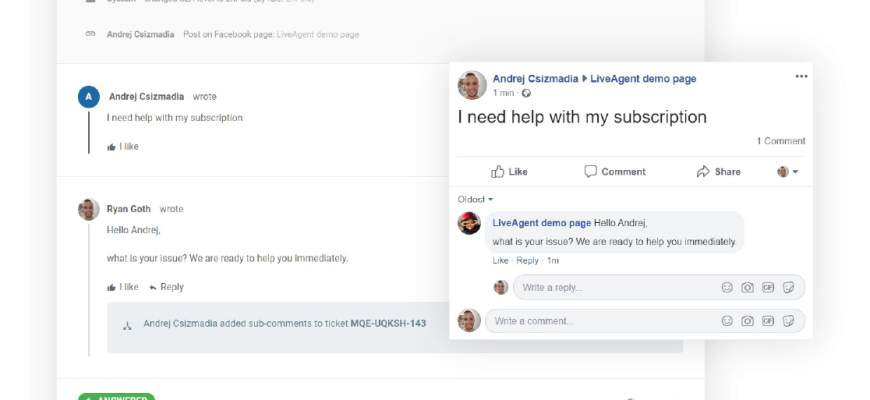Viewport: 870px width, 400px height.
Task: Like the Facebook post with thumbs-up button
Action: [509, 172]
